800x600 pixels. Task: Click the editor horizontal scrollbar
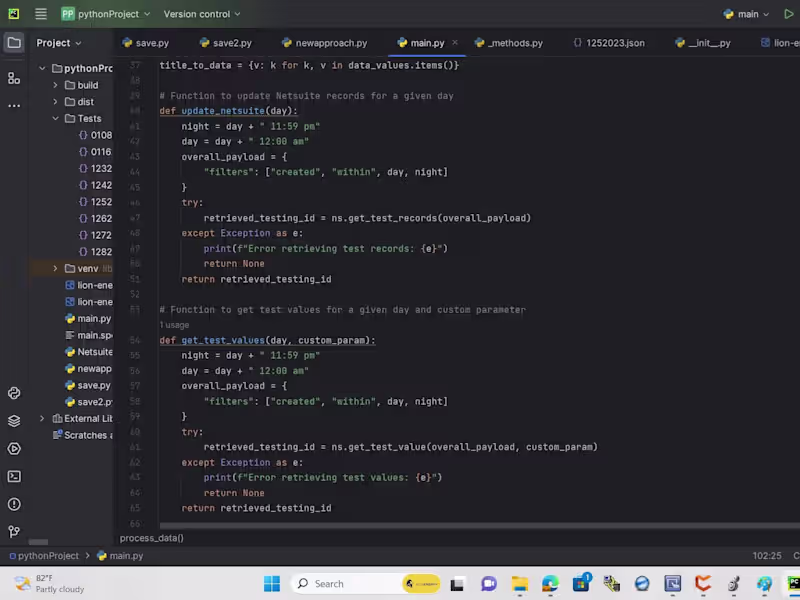[x=480, y=526]
